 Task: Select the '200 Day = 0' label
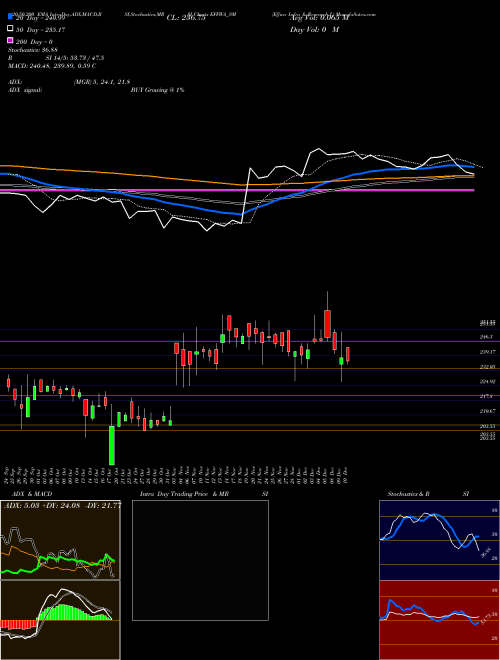pos(35,42)
